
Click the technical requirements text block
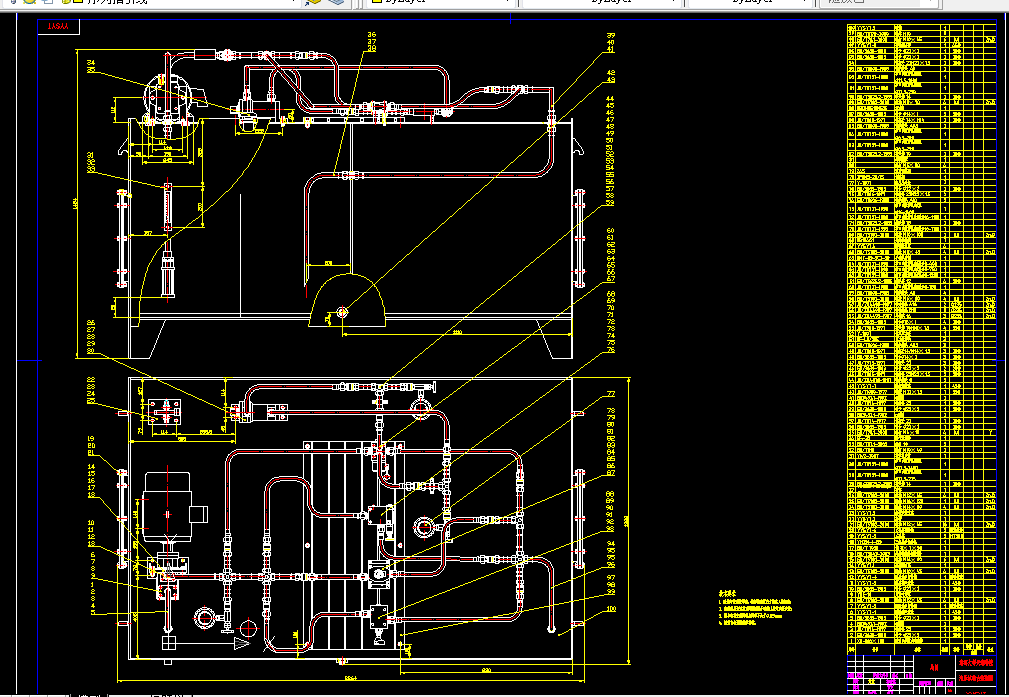click(755, 608)
